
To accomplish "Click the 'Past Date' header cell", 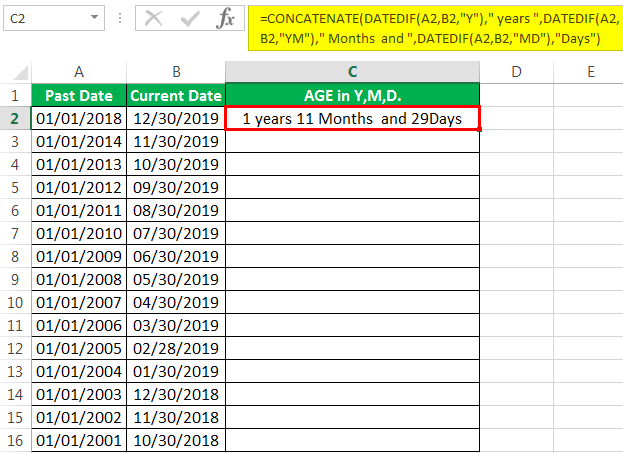I will pyautogui.click(x=79, y=95).
